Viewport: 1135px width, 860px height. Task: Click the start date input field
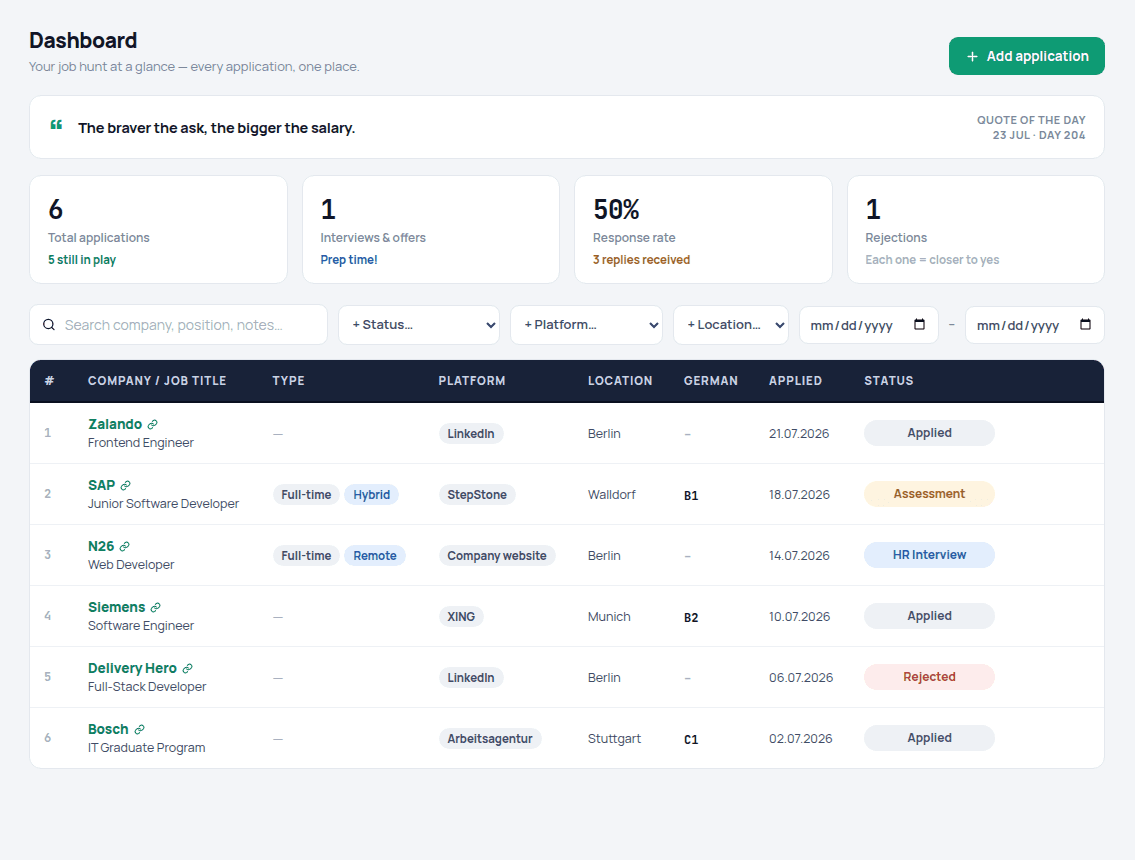[x=869, y=325]
